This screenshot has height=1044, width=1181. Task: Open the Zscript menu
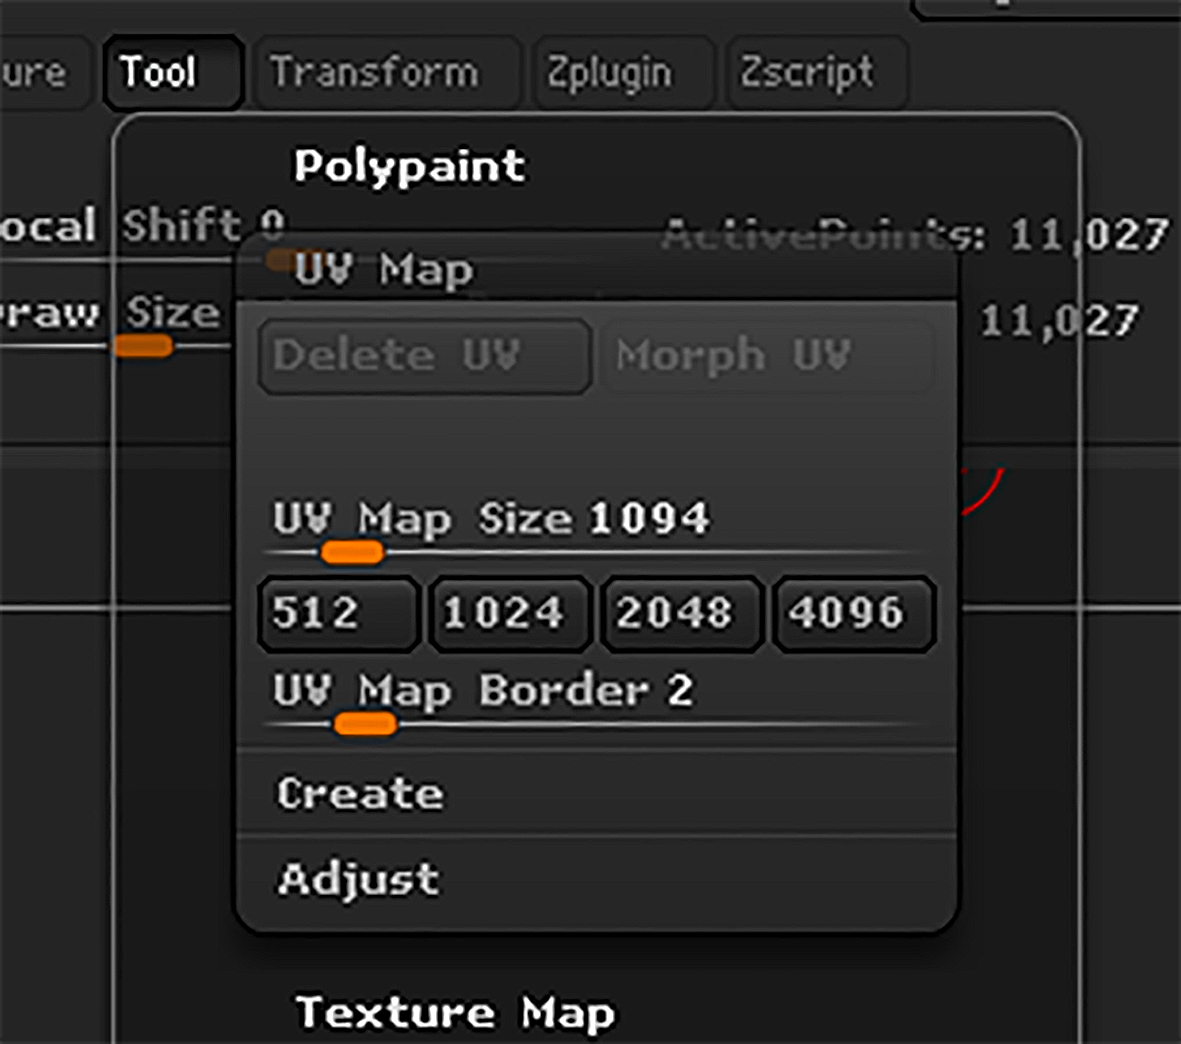(816, 72)
